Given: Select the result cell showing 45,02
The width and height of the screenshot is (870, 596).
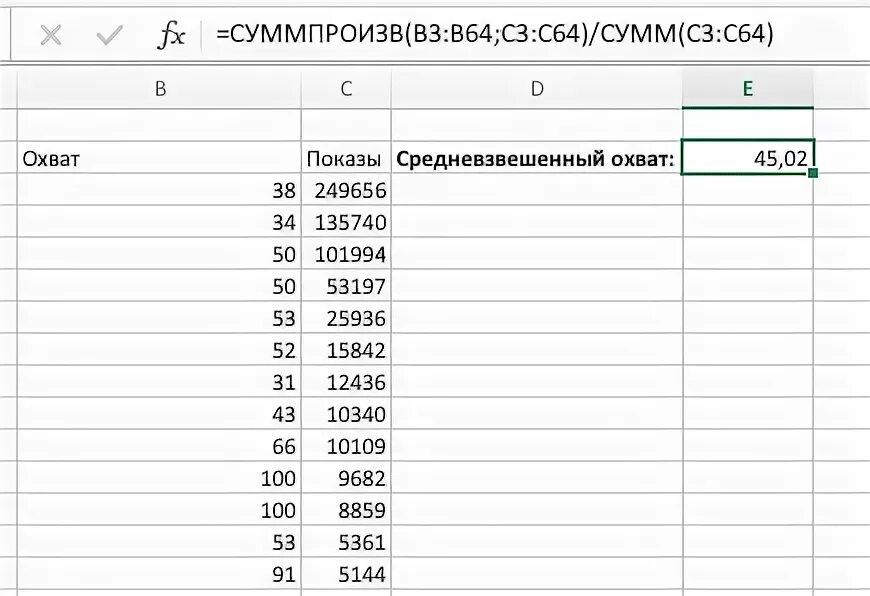Looking at the screenshot, I should point(748,157).
